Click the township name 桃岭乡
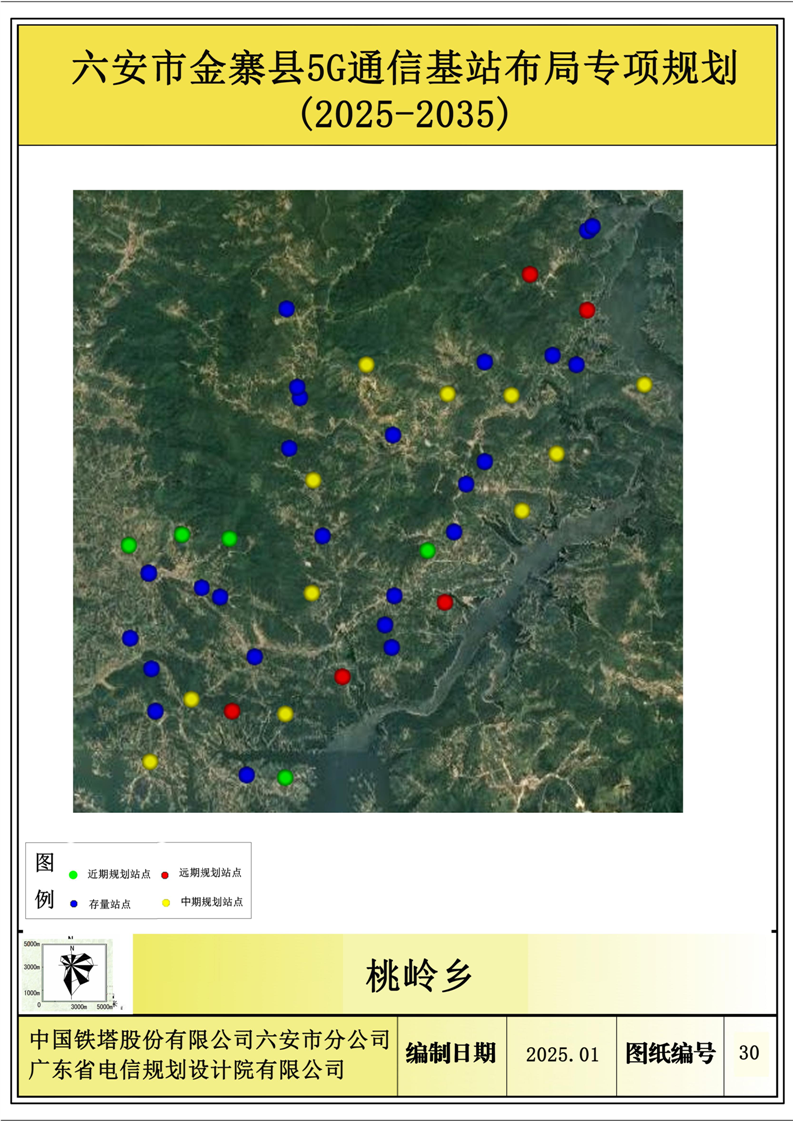Viewport: 793px width, 1122px height. [419, 975]
